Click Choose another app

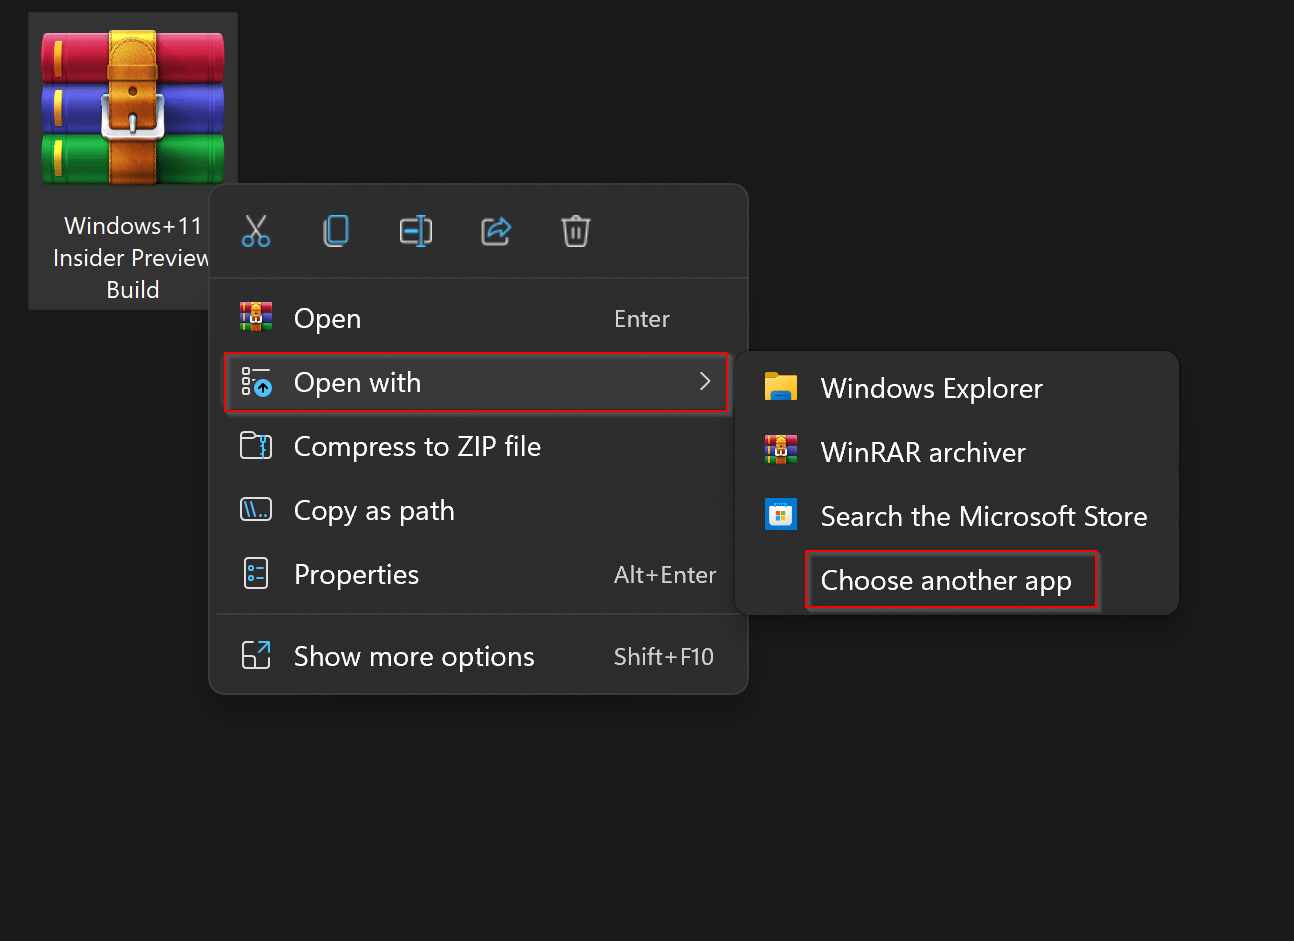tap(950, 579)
